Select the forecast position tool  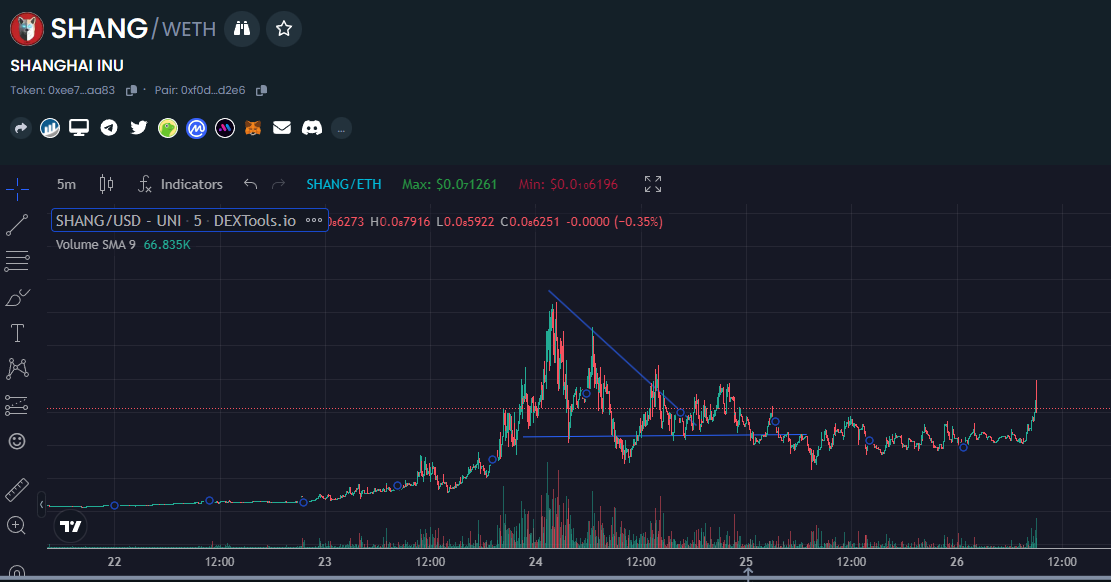click(x=17, y=405)
